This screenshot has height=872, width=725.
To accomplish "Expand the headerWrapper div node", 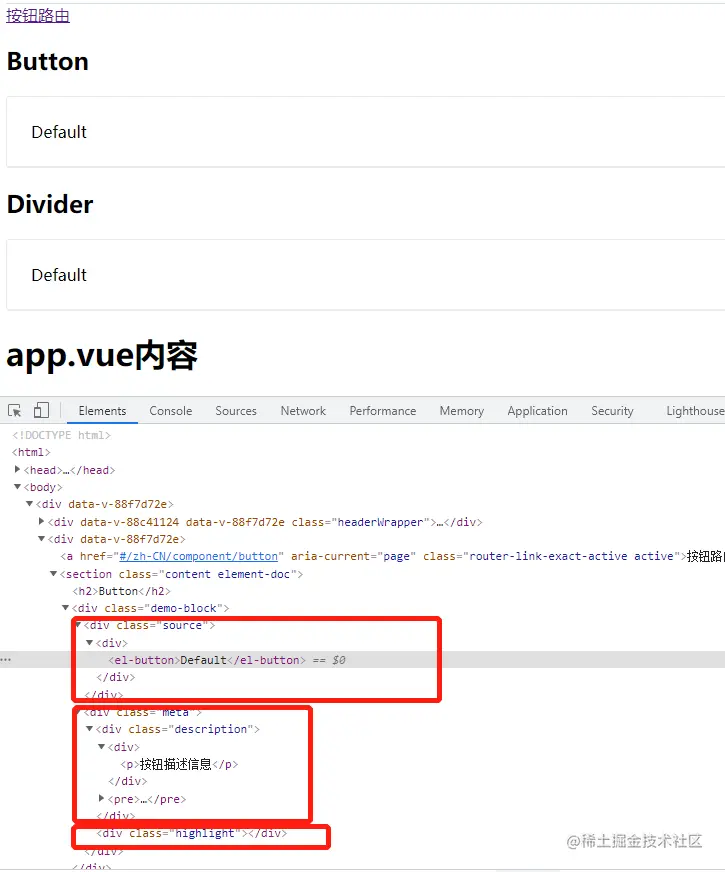I will (x=41, y=522).
